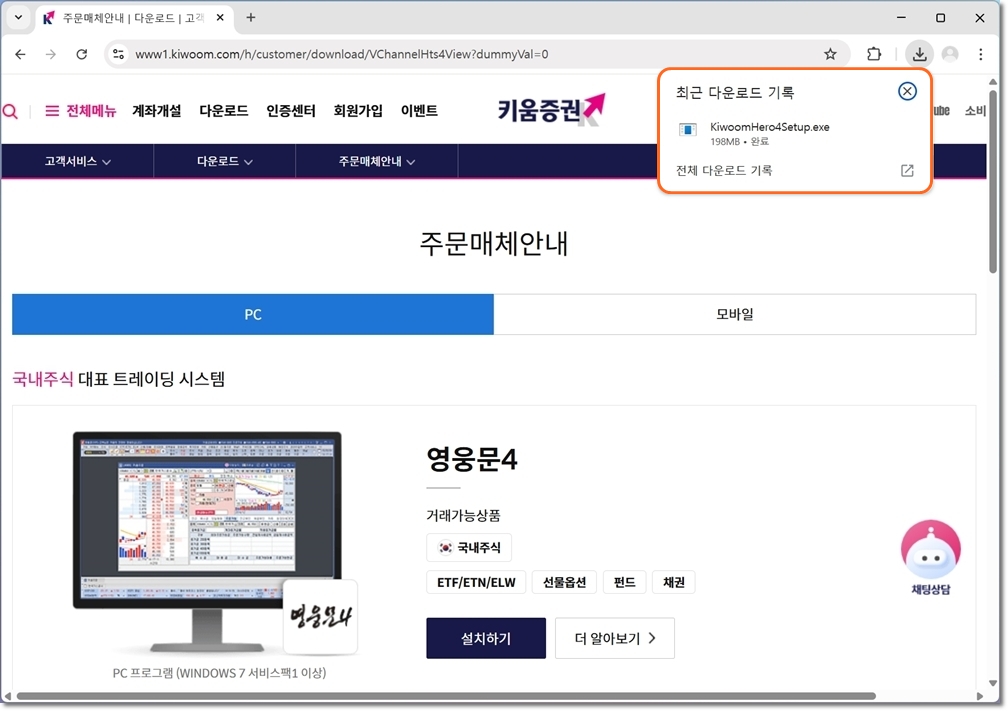Click the 설치하기 button
The image size is (1008, 711).
(x=486, y=638)
